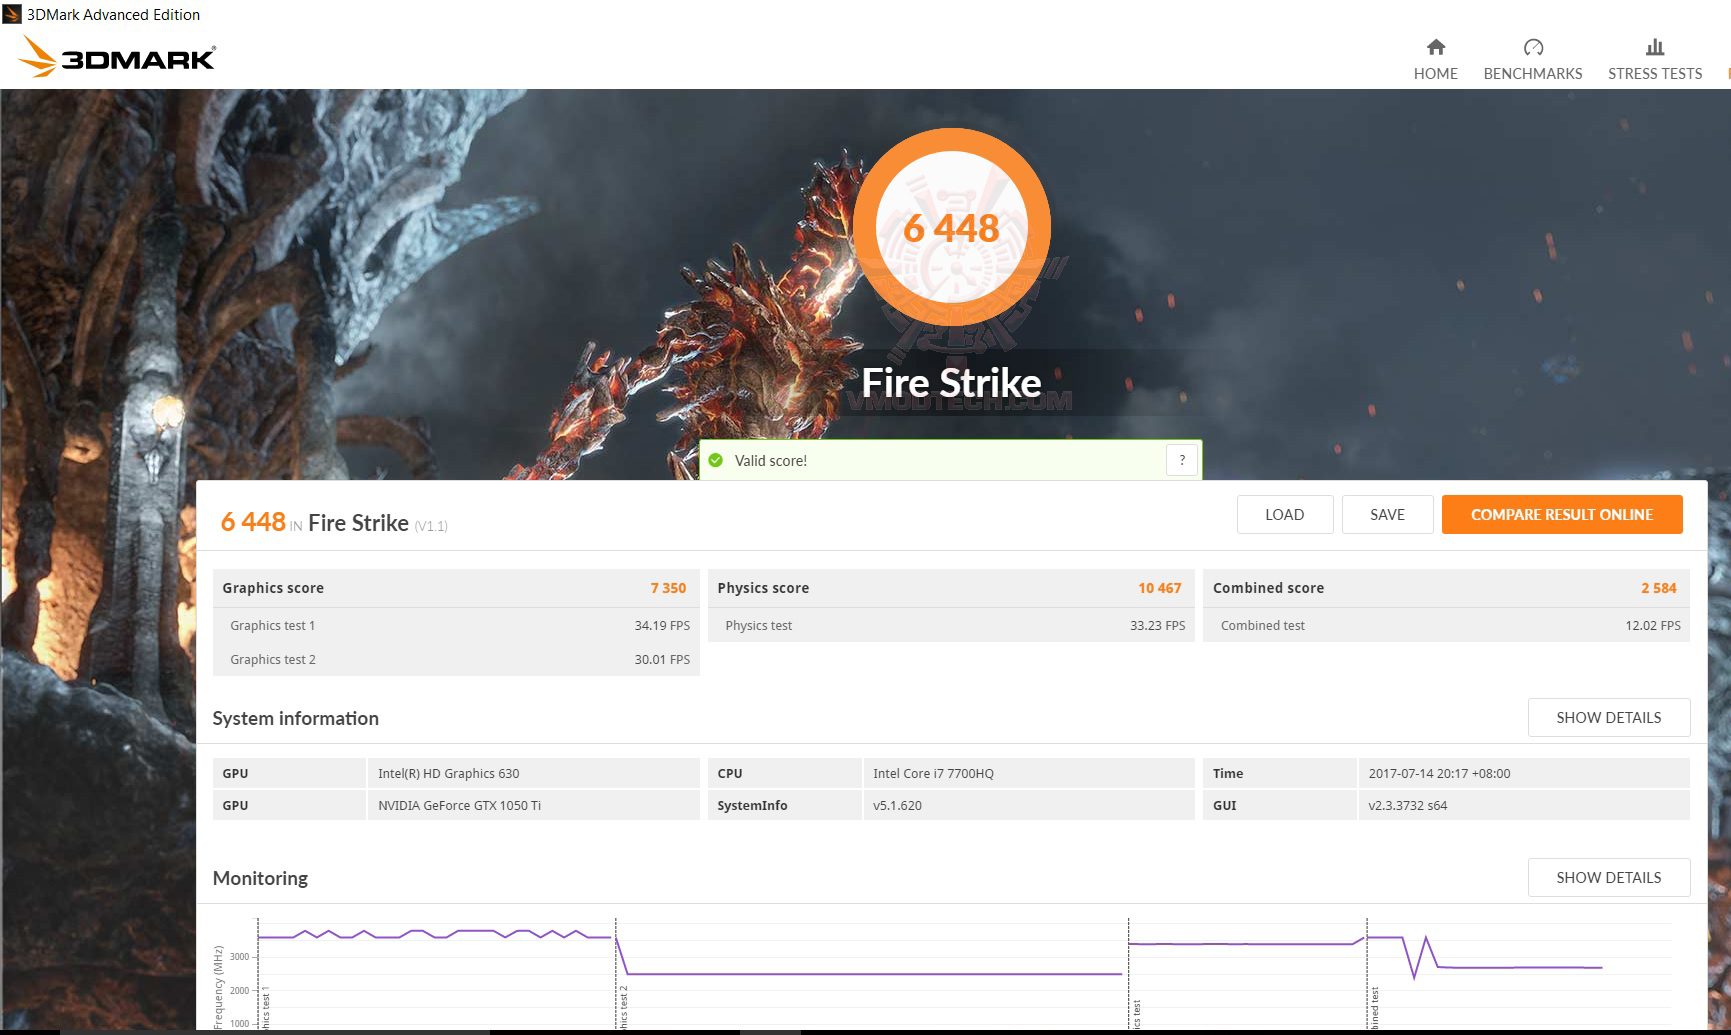1731x1035 pixels.
Task: Click Combined test result 12.02 FPS
Action: 1652,625
